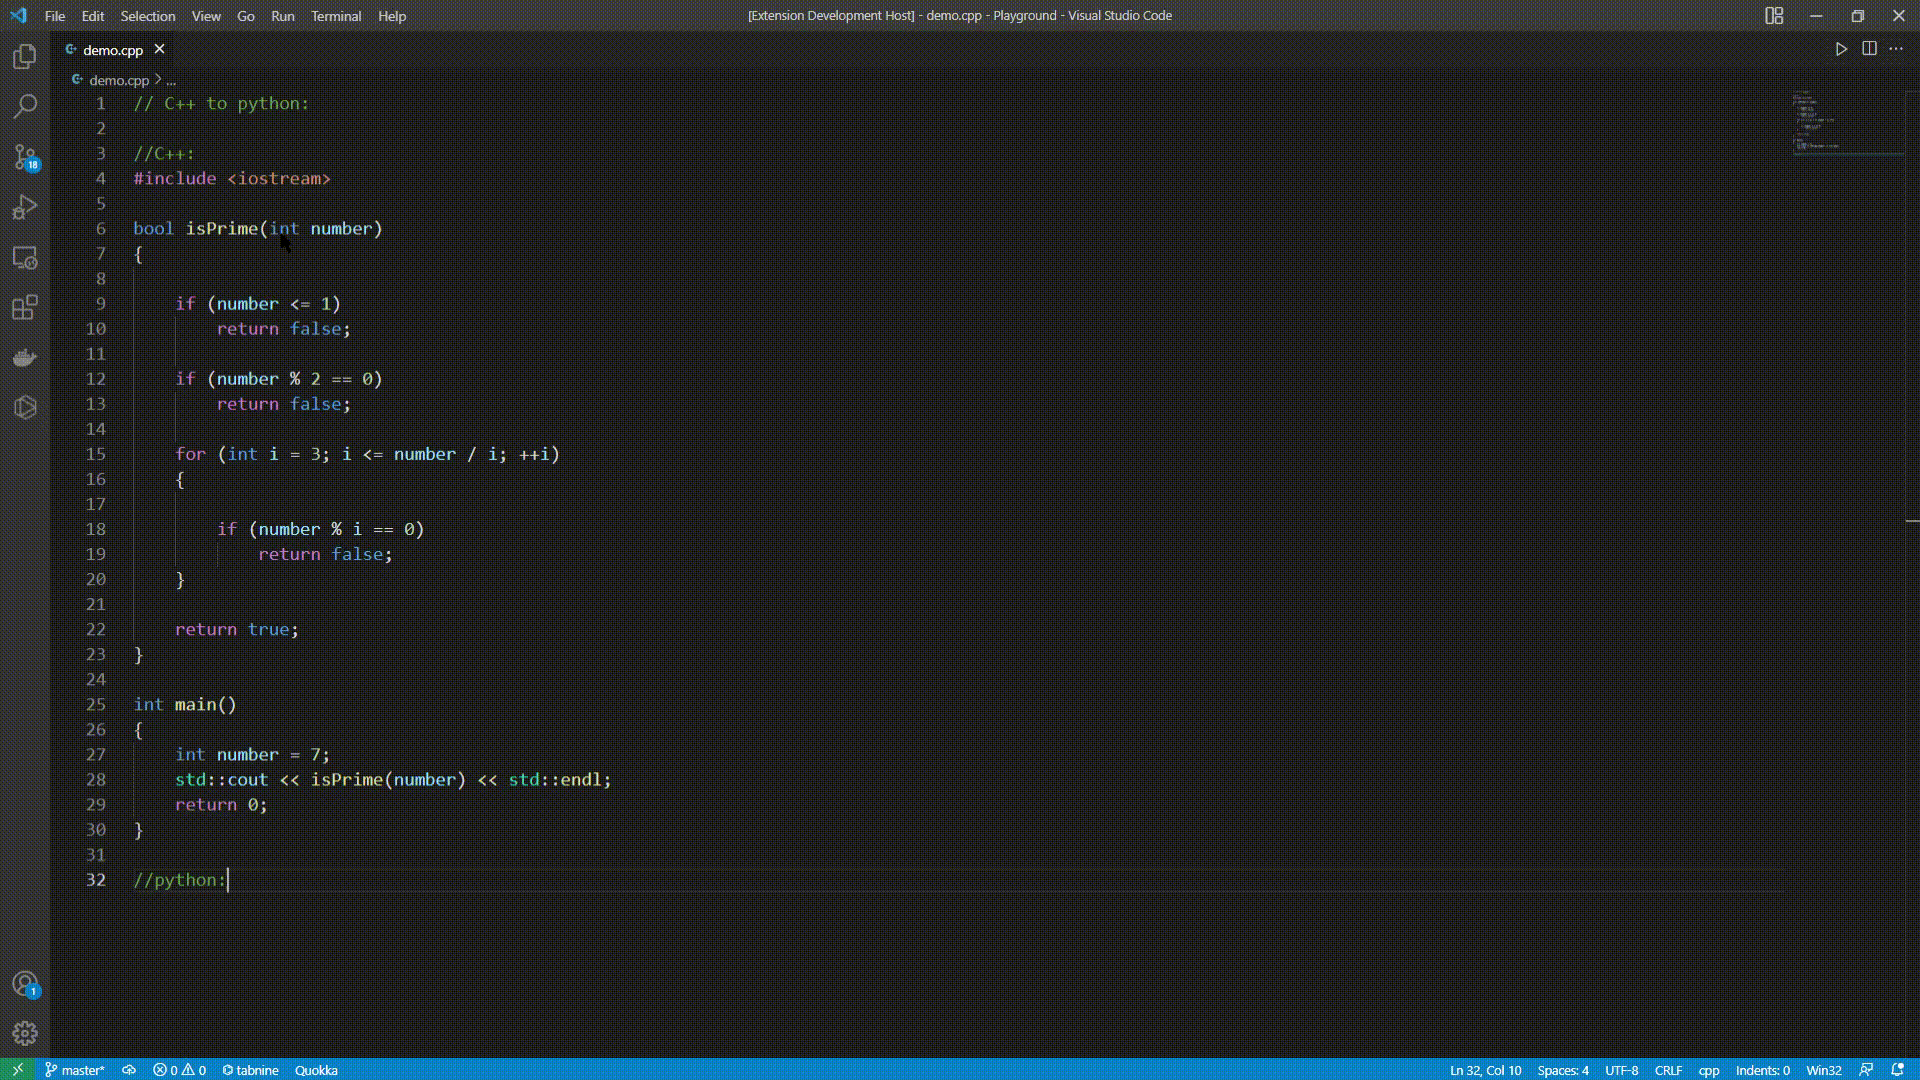The height and width of the screenshot is (1080, 1920).
Task: Open the Run and Debug panel
Action: coord(24,207)
